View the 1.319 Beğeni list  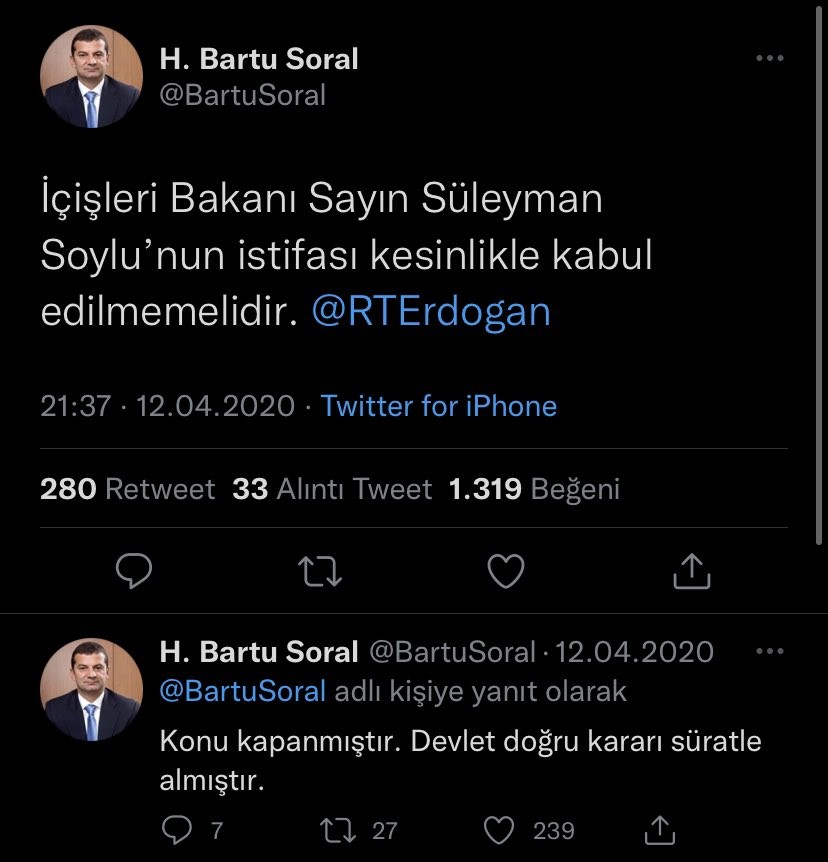[x=534, y=489]
